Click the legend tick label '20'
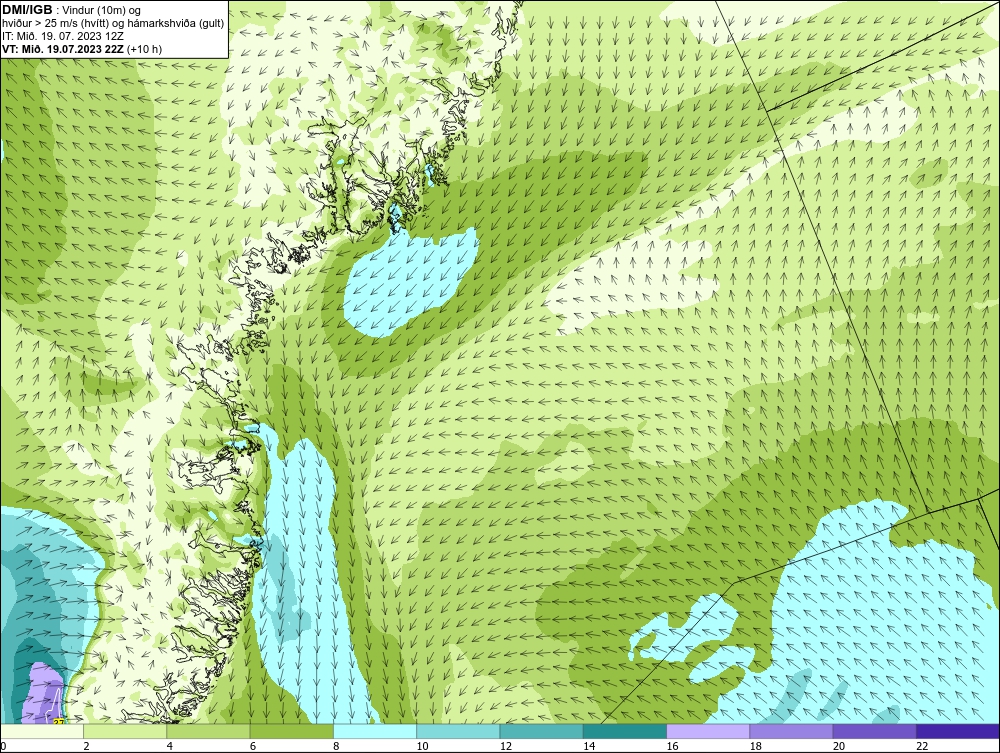Screen dimensions: 1000x753 839,746
